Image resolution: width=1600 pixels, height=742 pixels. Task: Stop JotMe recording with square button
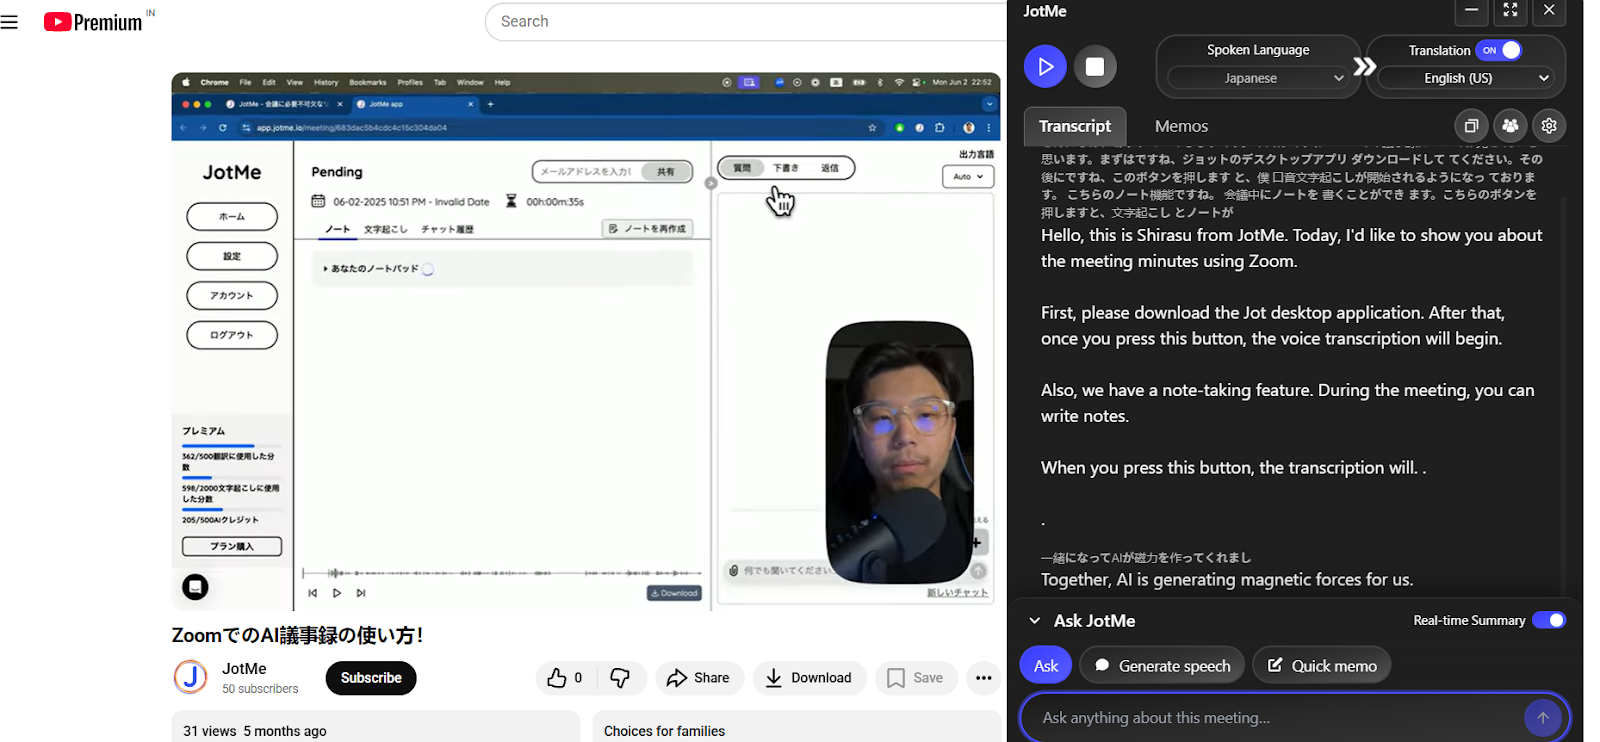pyautogui.click(x=1095, y=66)
